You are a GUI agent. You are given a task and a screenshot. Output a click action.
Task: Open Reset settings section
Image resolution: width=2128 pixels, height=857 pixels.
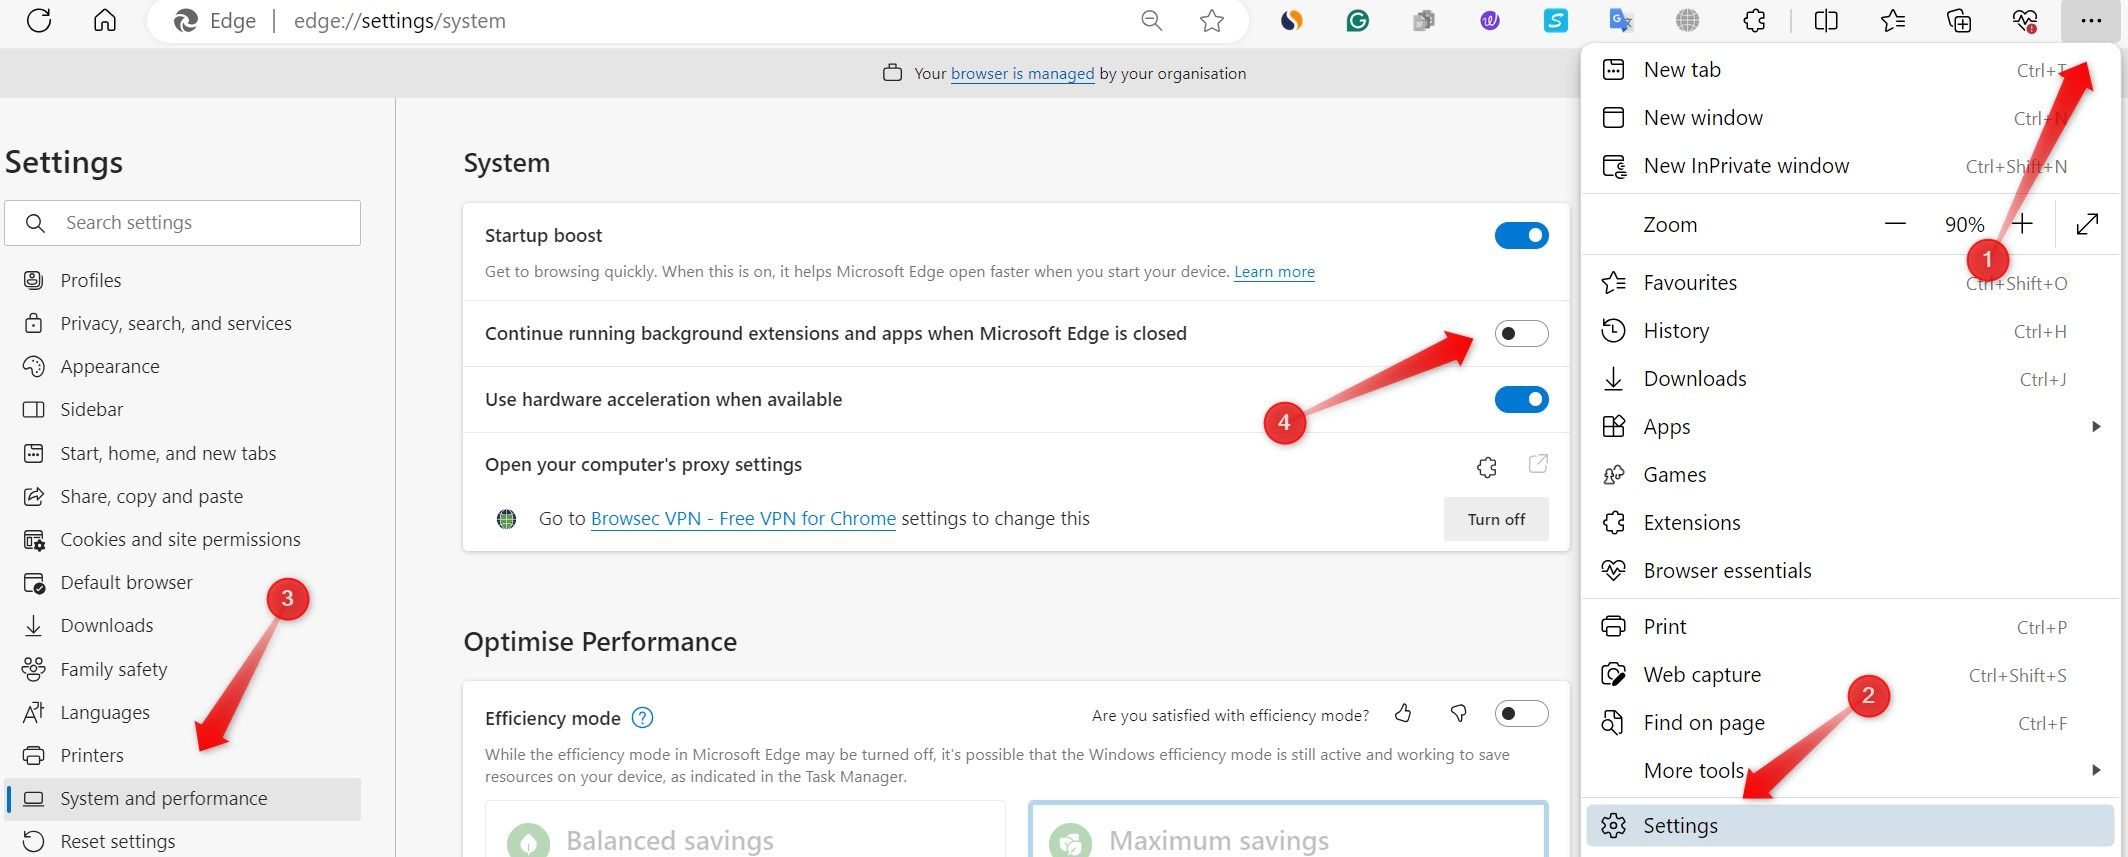click(x=183, y=842)
